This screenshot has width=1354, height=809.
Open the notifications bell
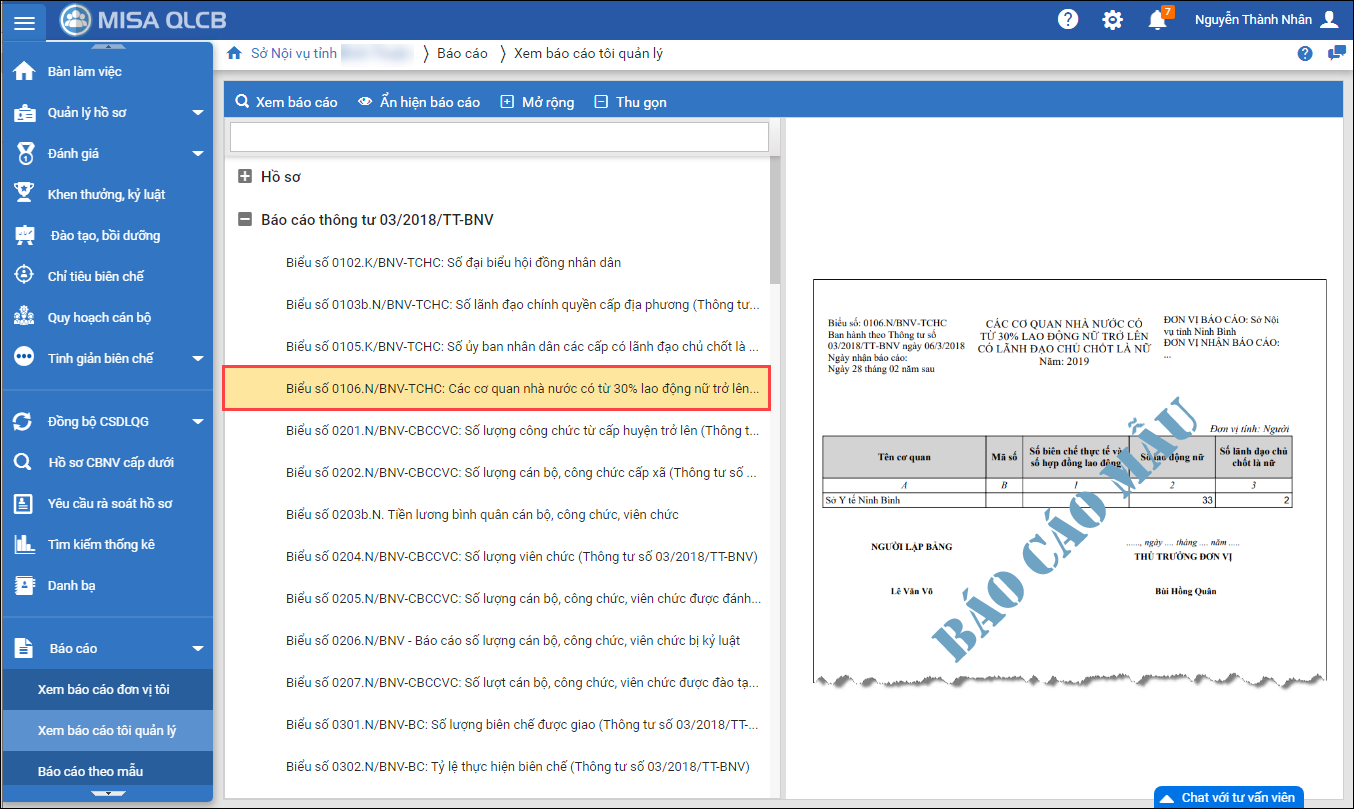(1157, 20)
